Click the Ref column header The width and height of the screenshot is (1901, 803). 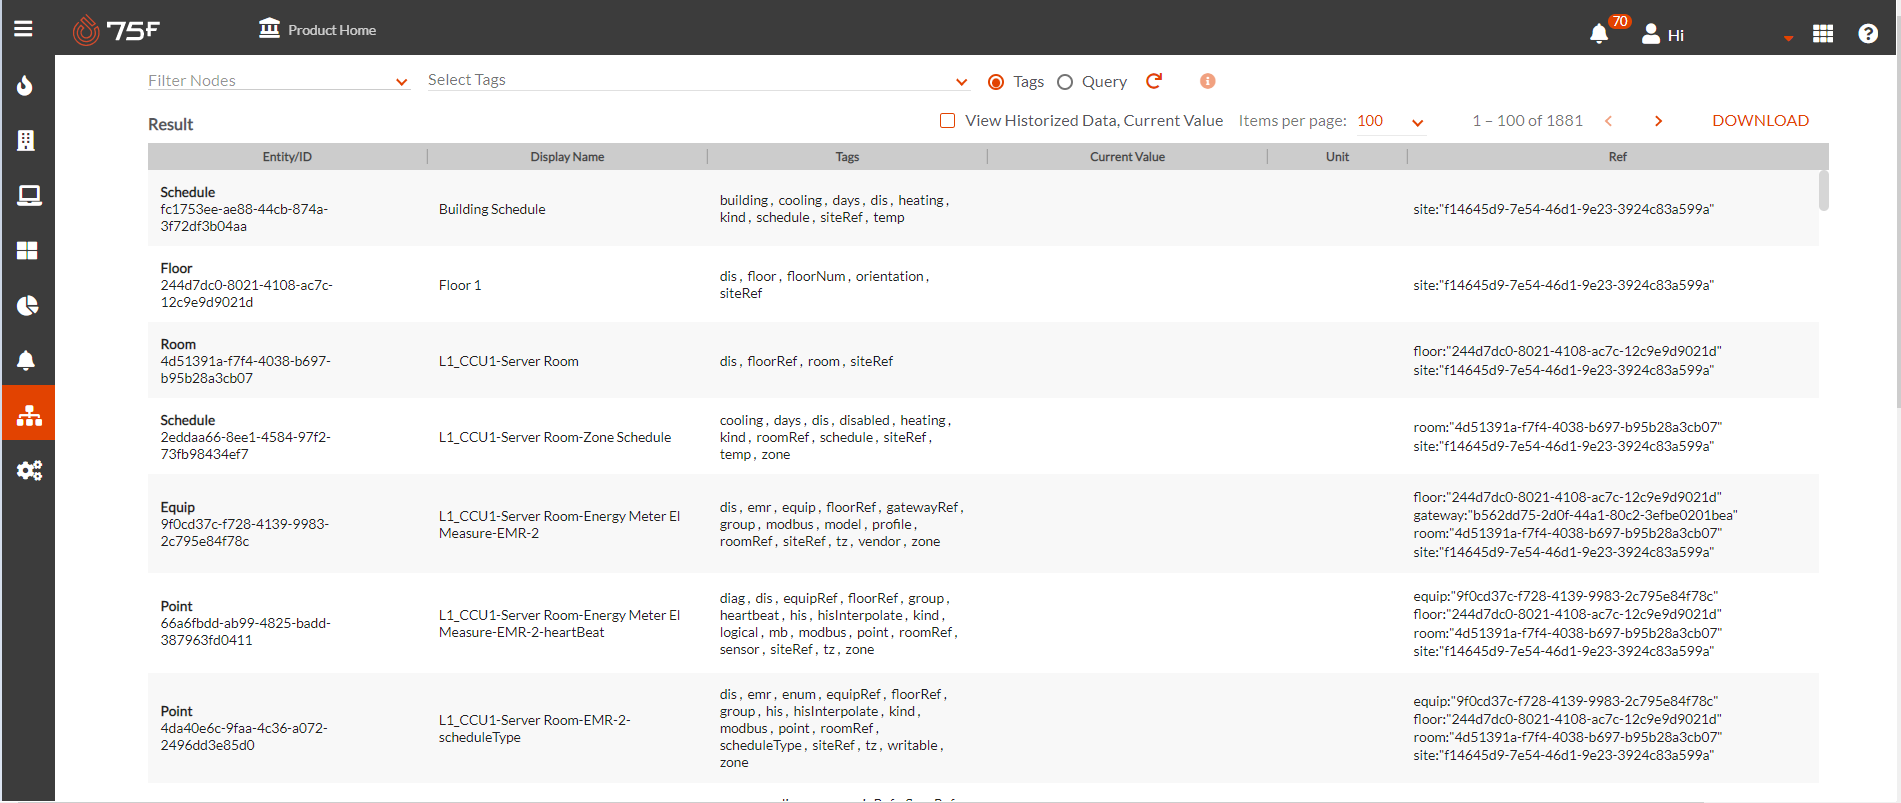click(x=1617, y=157)
